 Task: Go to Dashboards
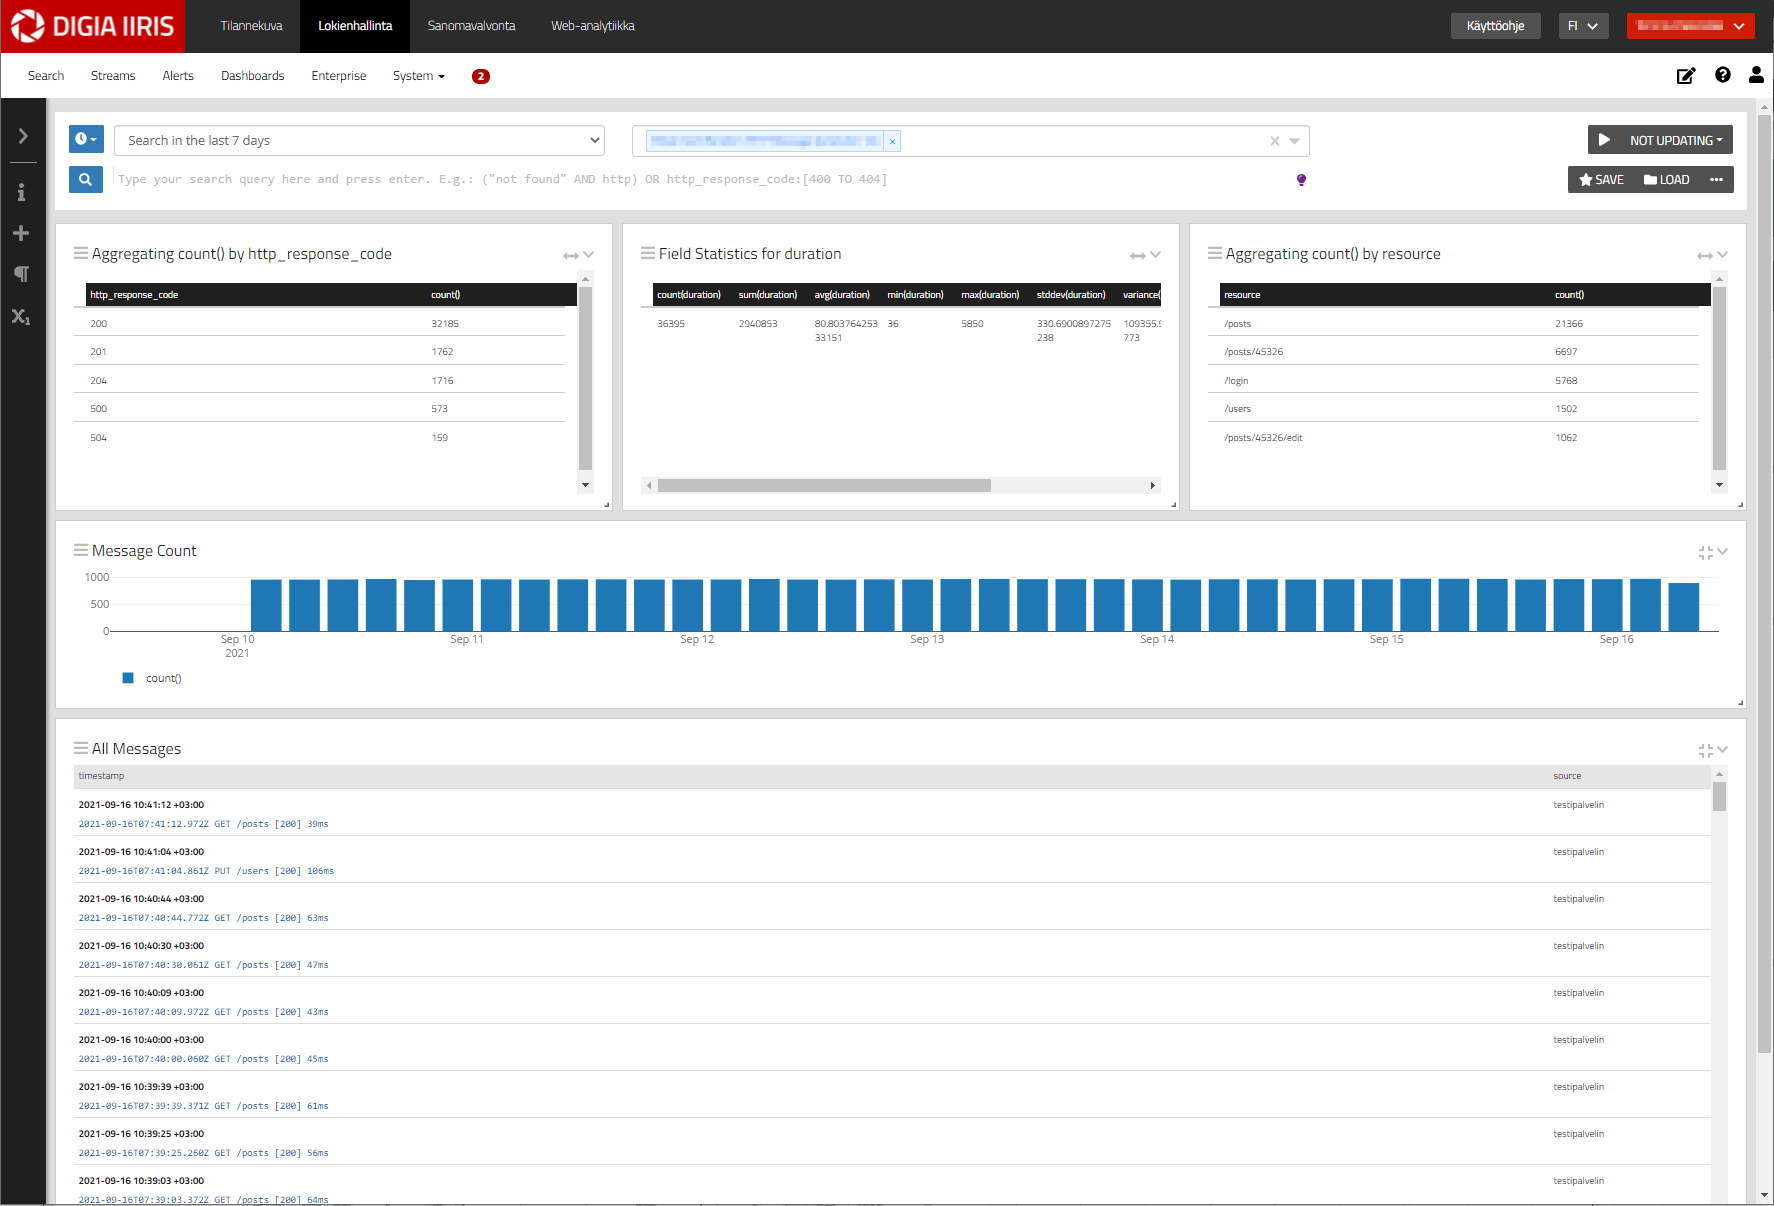pos(252,76)
